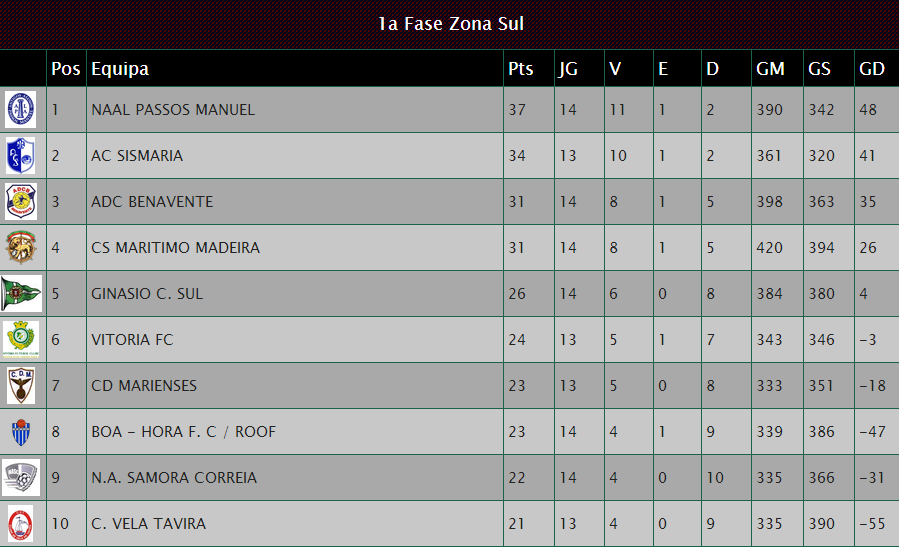Select the GM column header
The image size is (899, 547).
770,69
